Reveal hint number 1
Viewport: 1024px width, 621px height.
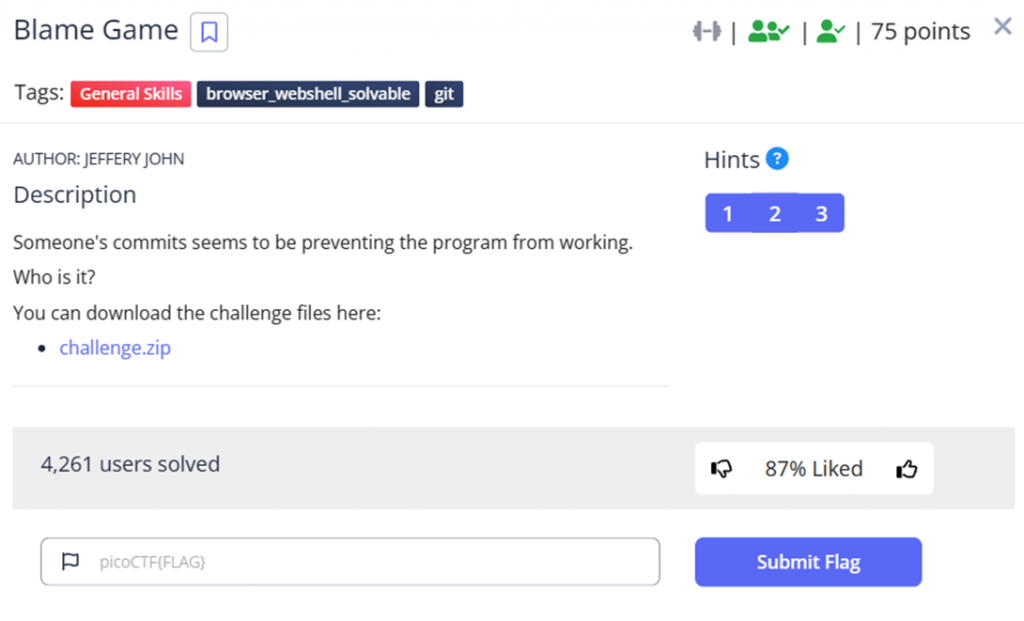tap(728, 213)
